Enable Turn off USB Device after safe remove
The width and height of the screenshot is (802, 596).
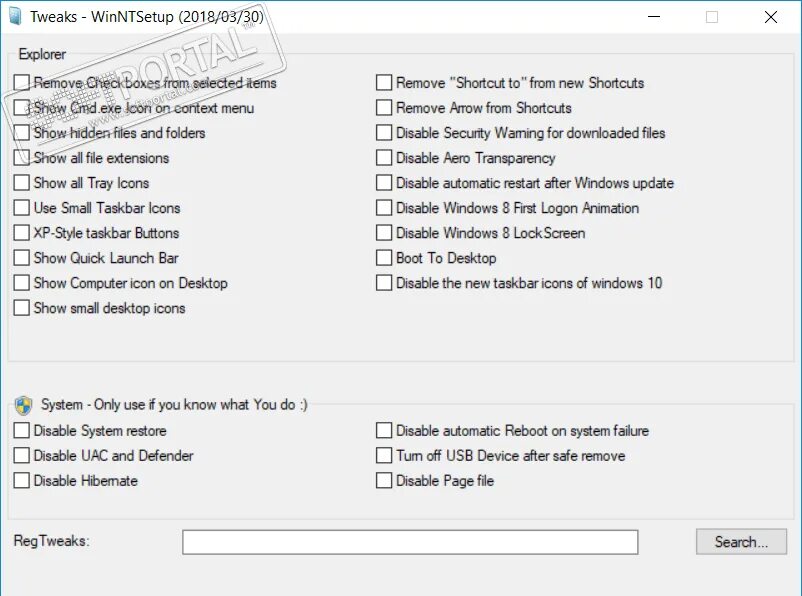384,455
